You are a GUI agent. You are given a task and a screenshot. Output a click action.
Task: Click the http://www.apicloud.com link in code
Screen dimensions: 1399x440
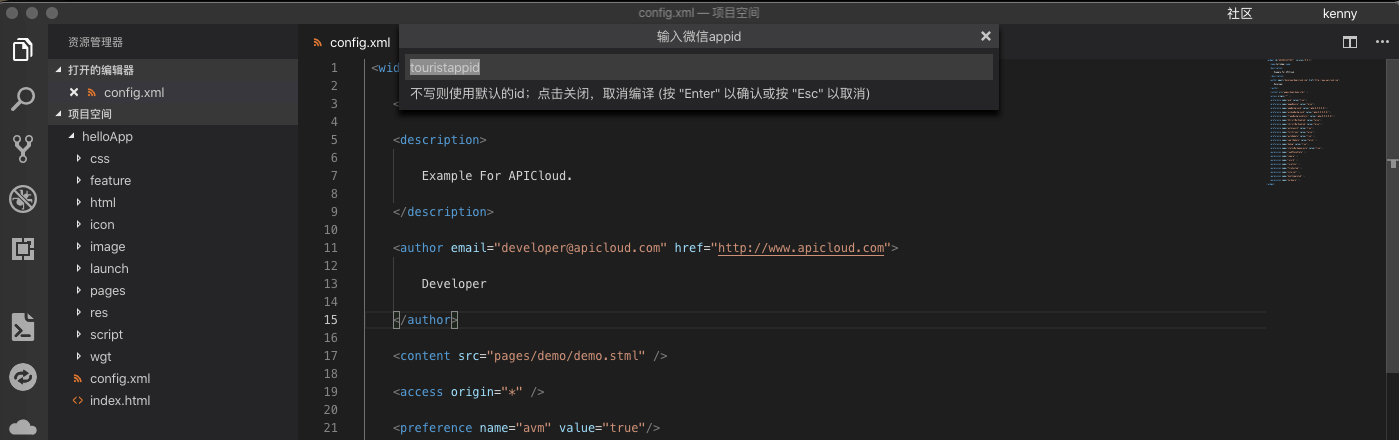[802, 247]
